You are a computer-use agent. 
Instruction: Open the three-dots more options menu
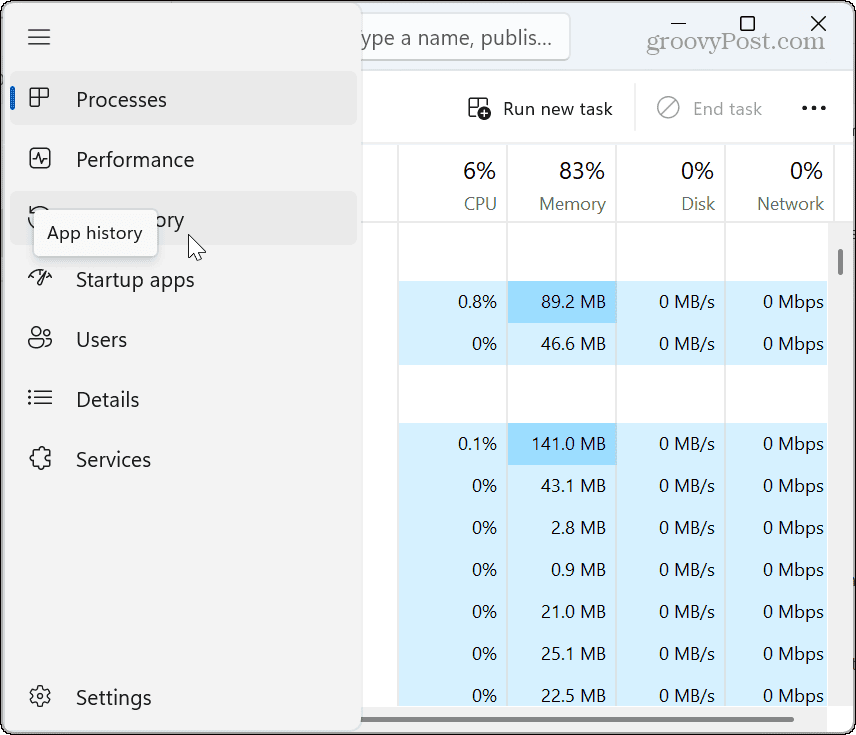(x=813, y=108)
